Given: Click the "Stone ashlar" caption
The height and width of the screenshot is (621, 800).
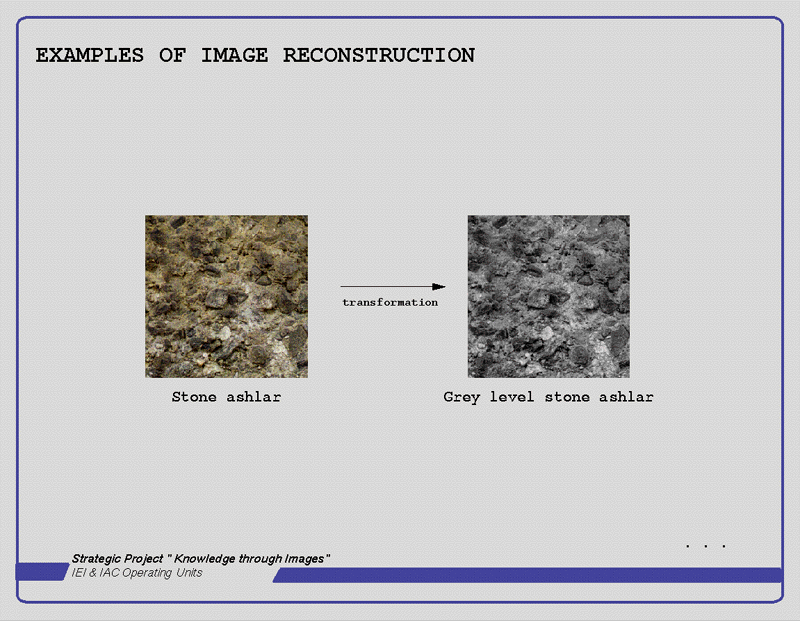Looking at the screenshot, I should tap(227, 397).
